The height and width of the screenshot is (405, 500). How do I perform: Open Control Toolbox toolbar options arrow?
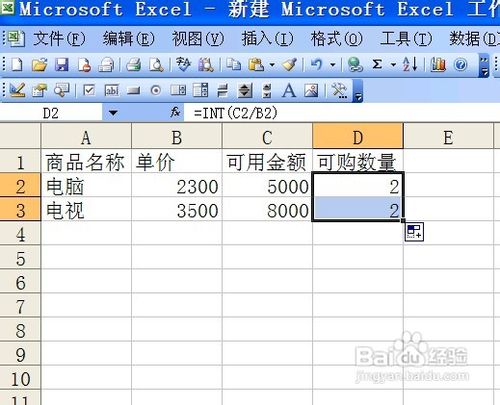[x=358, y=91]
